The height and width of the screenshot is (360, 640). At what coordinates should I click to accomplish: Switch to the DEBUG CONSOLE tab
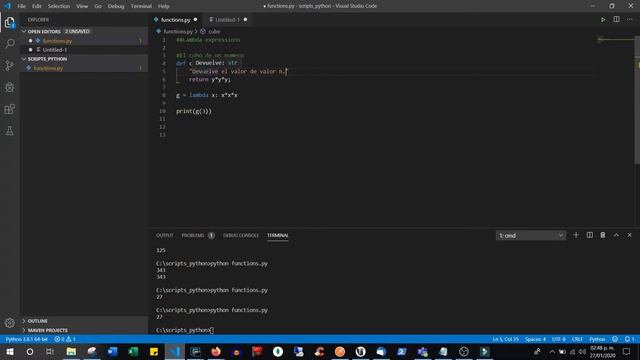point(241,236)
